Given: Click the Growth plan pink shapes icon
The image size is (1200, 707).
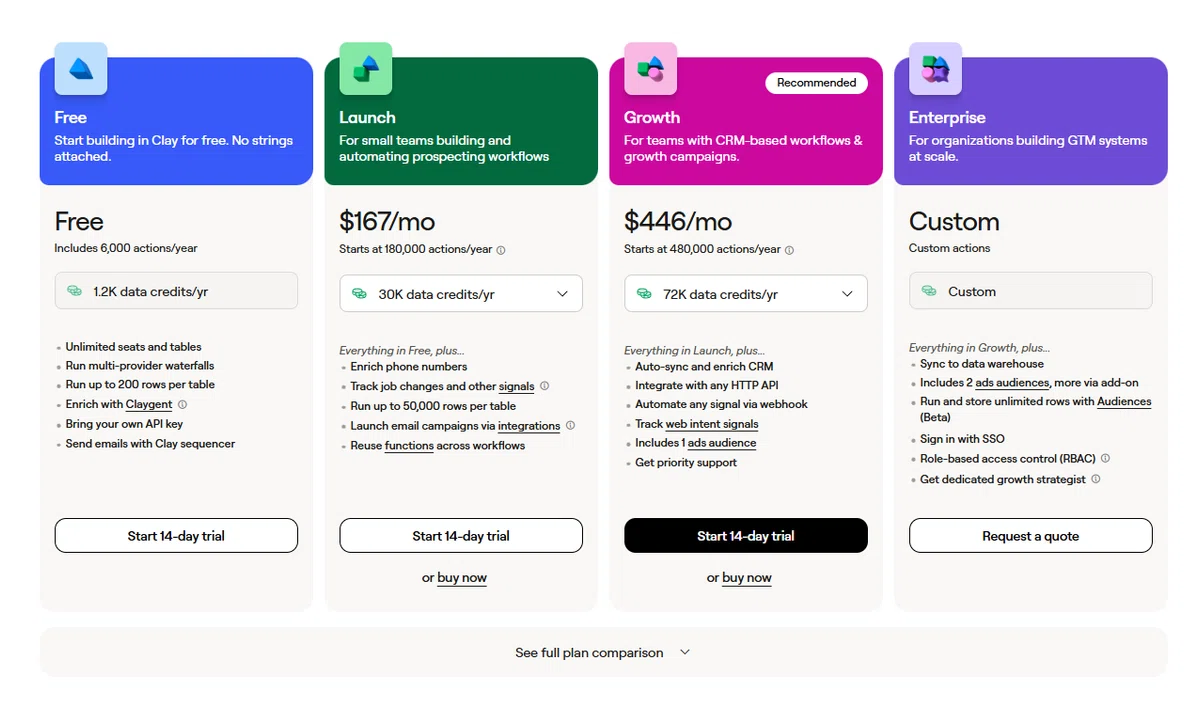Looking at the screenshot, I should [x=651, y=68].
